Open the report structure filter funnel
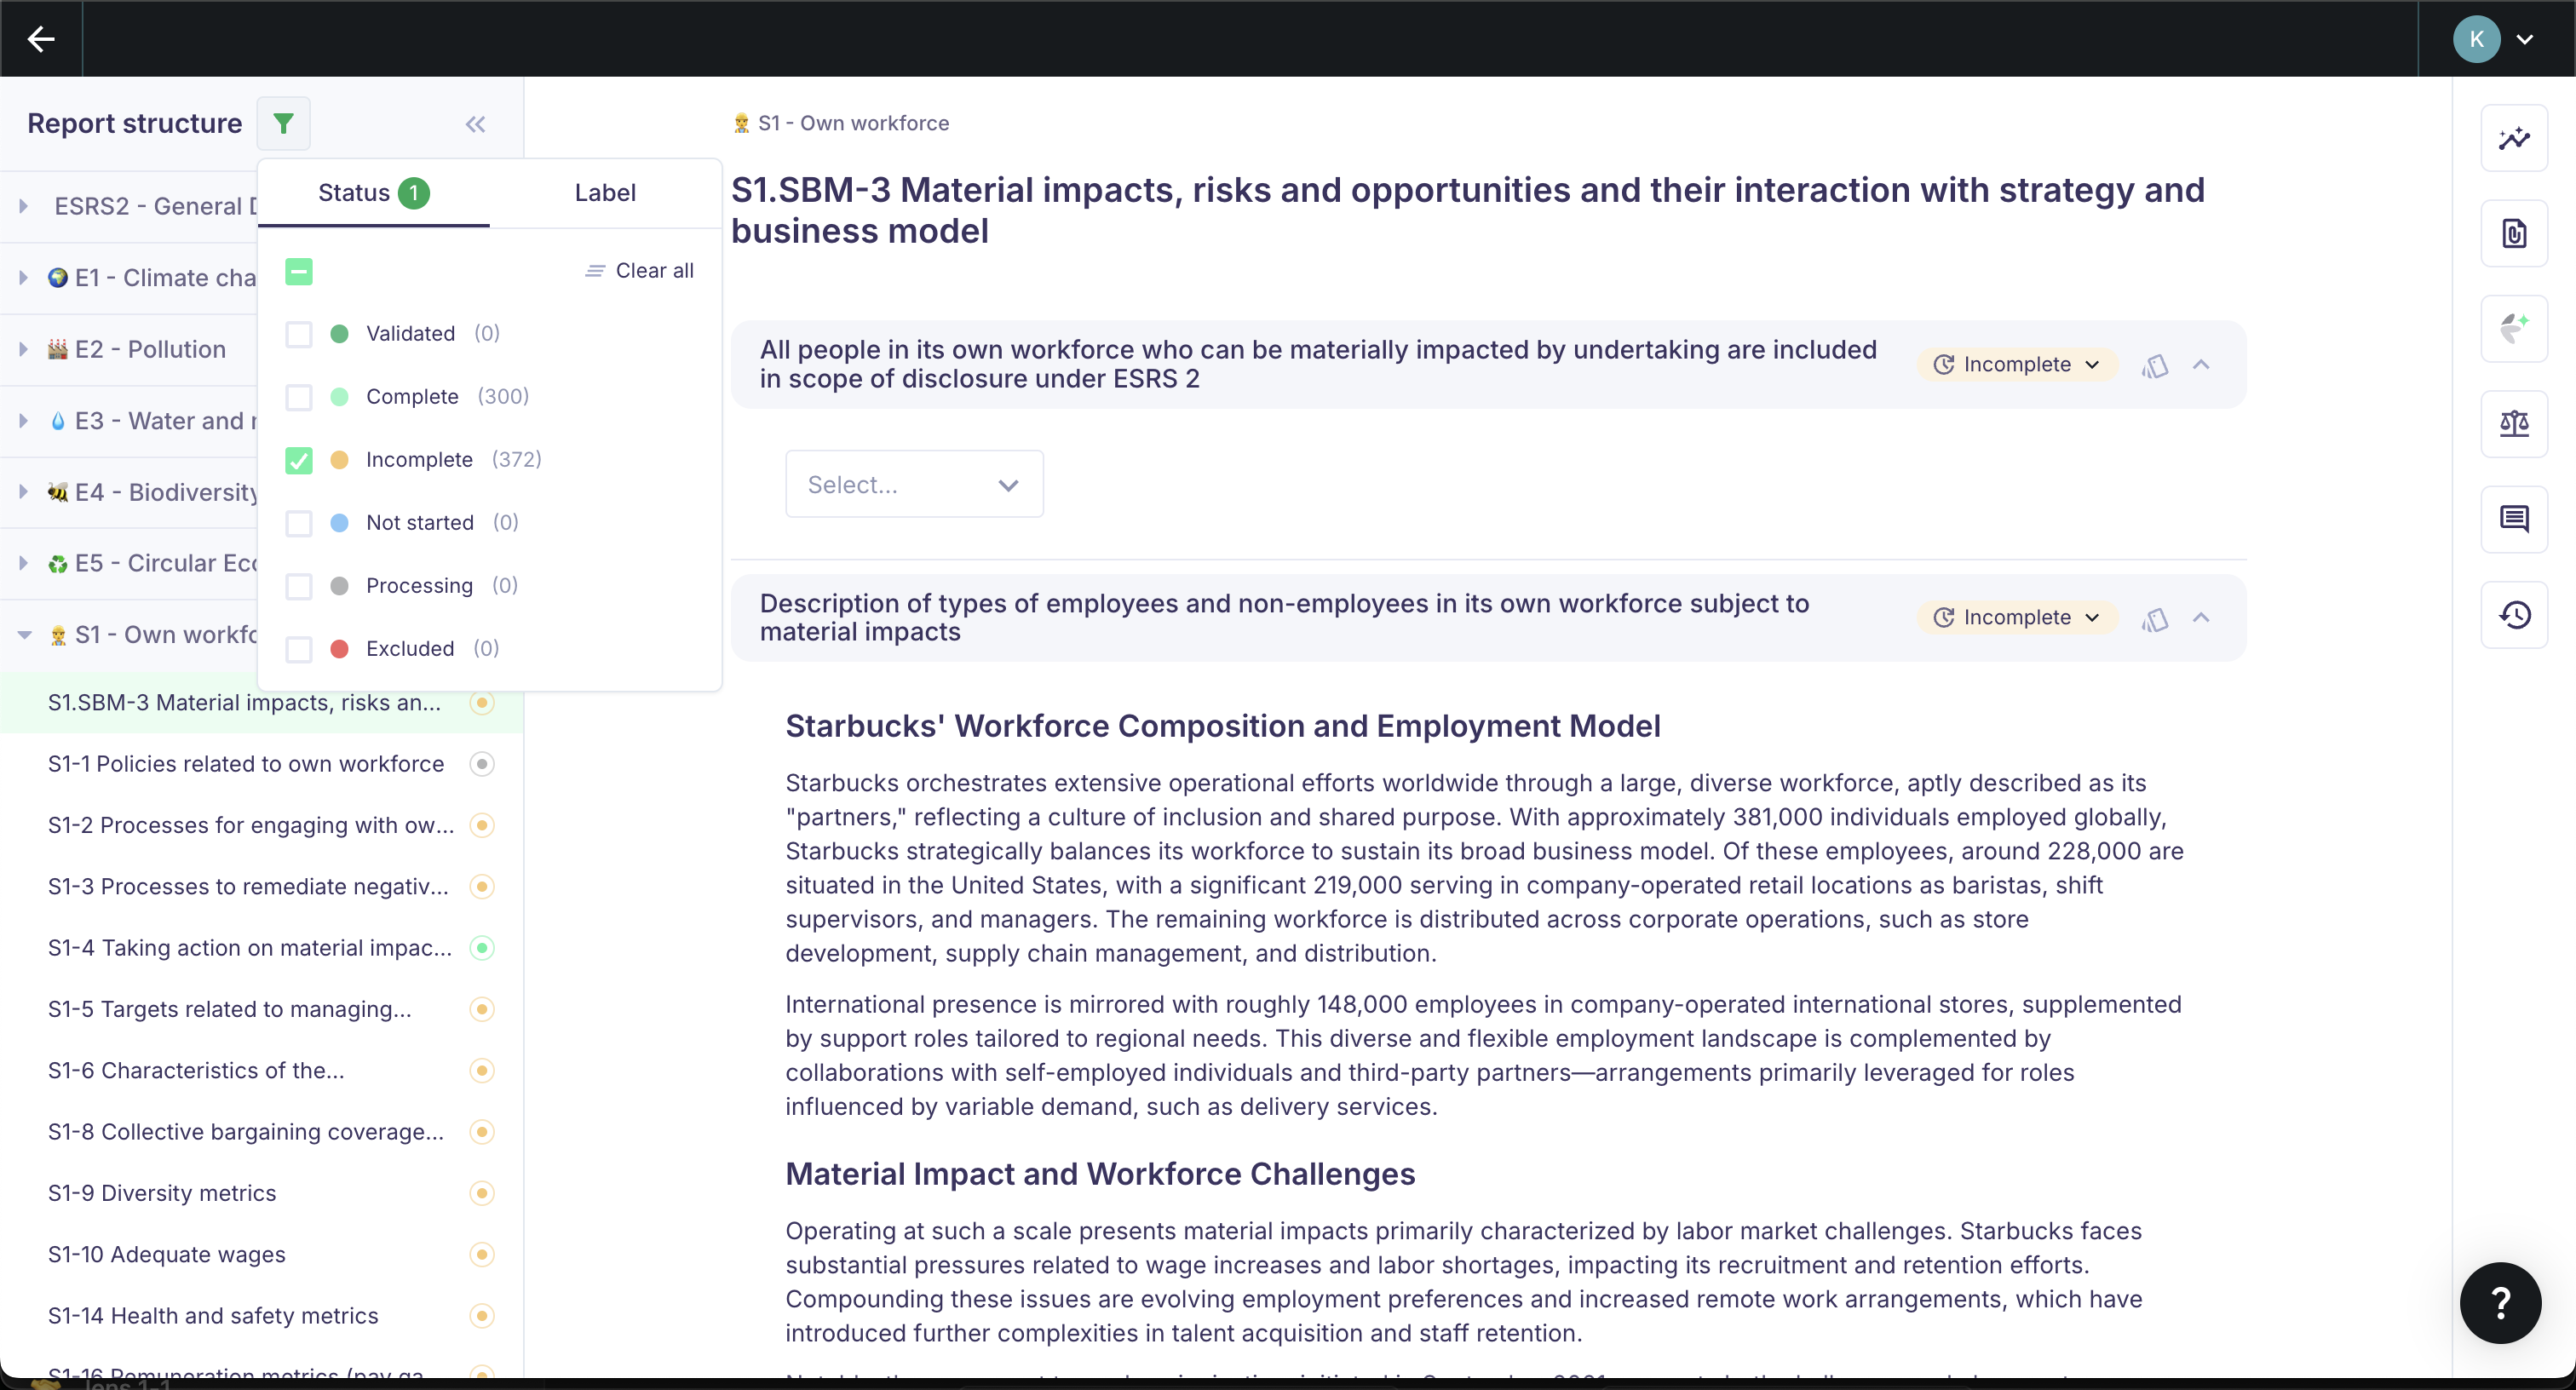 pyautogui.click(x=284, y=123)
